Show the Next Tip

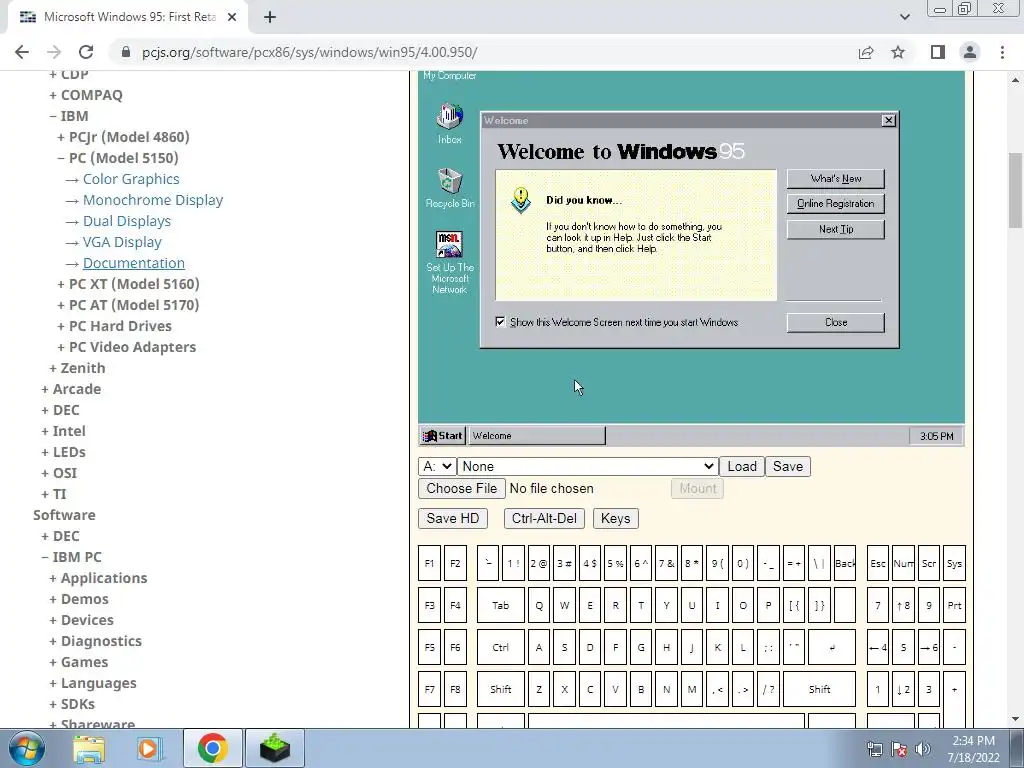[836, 229]
